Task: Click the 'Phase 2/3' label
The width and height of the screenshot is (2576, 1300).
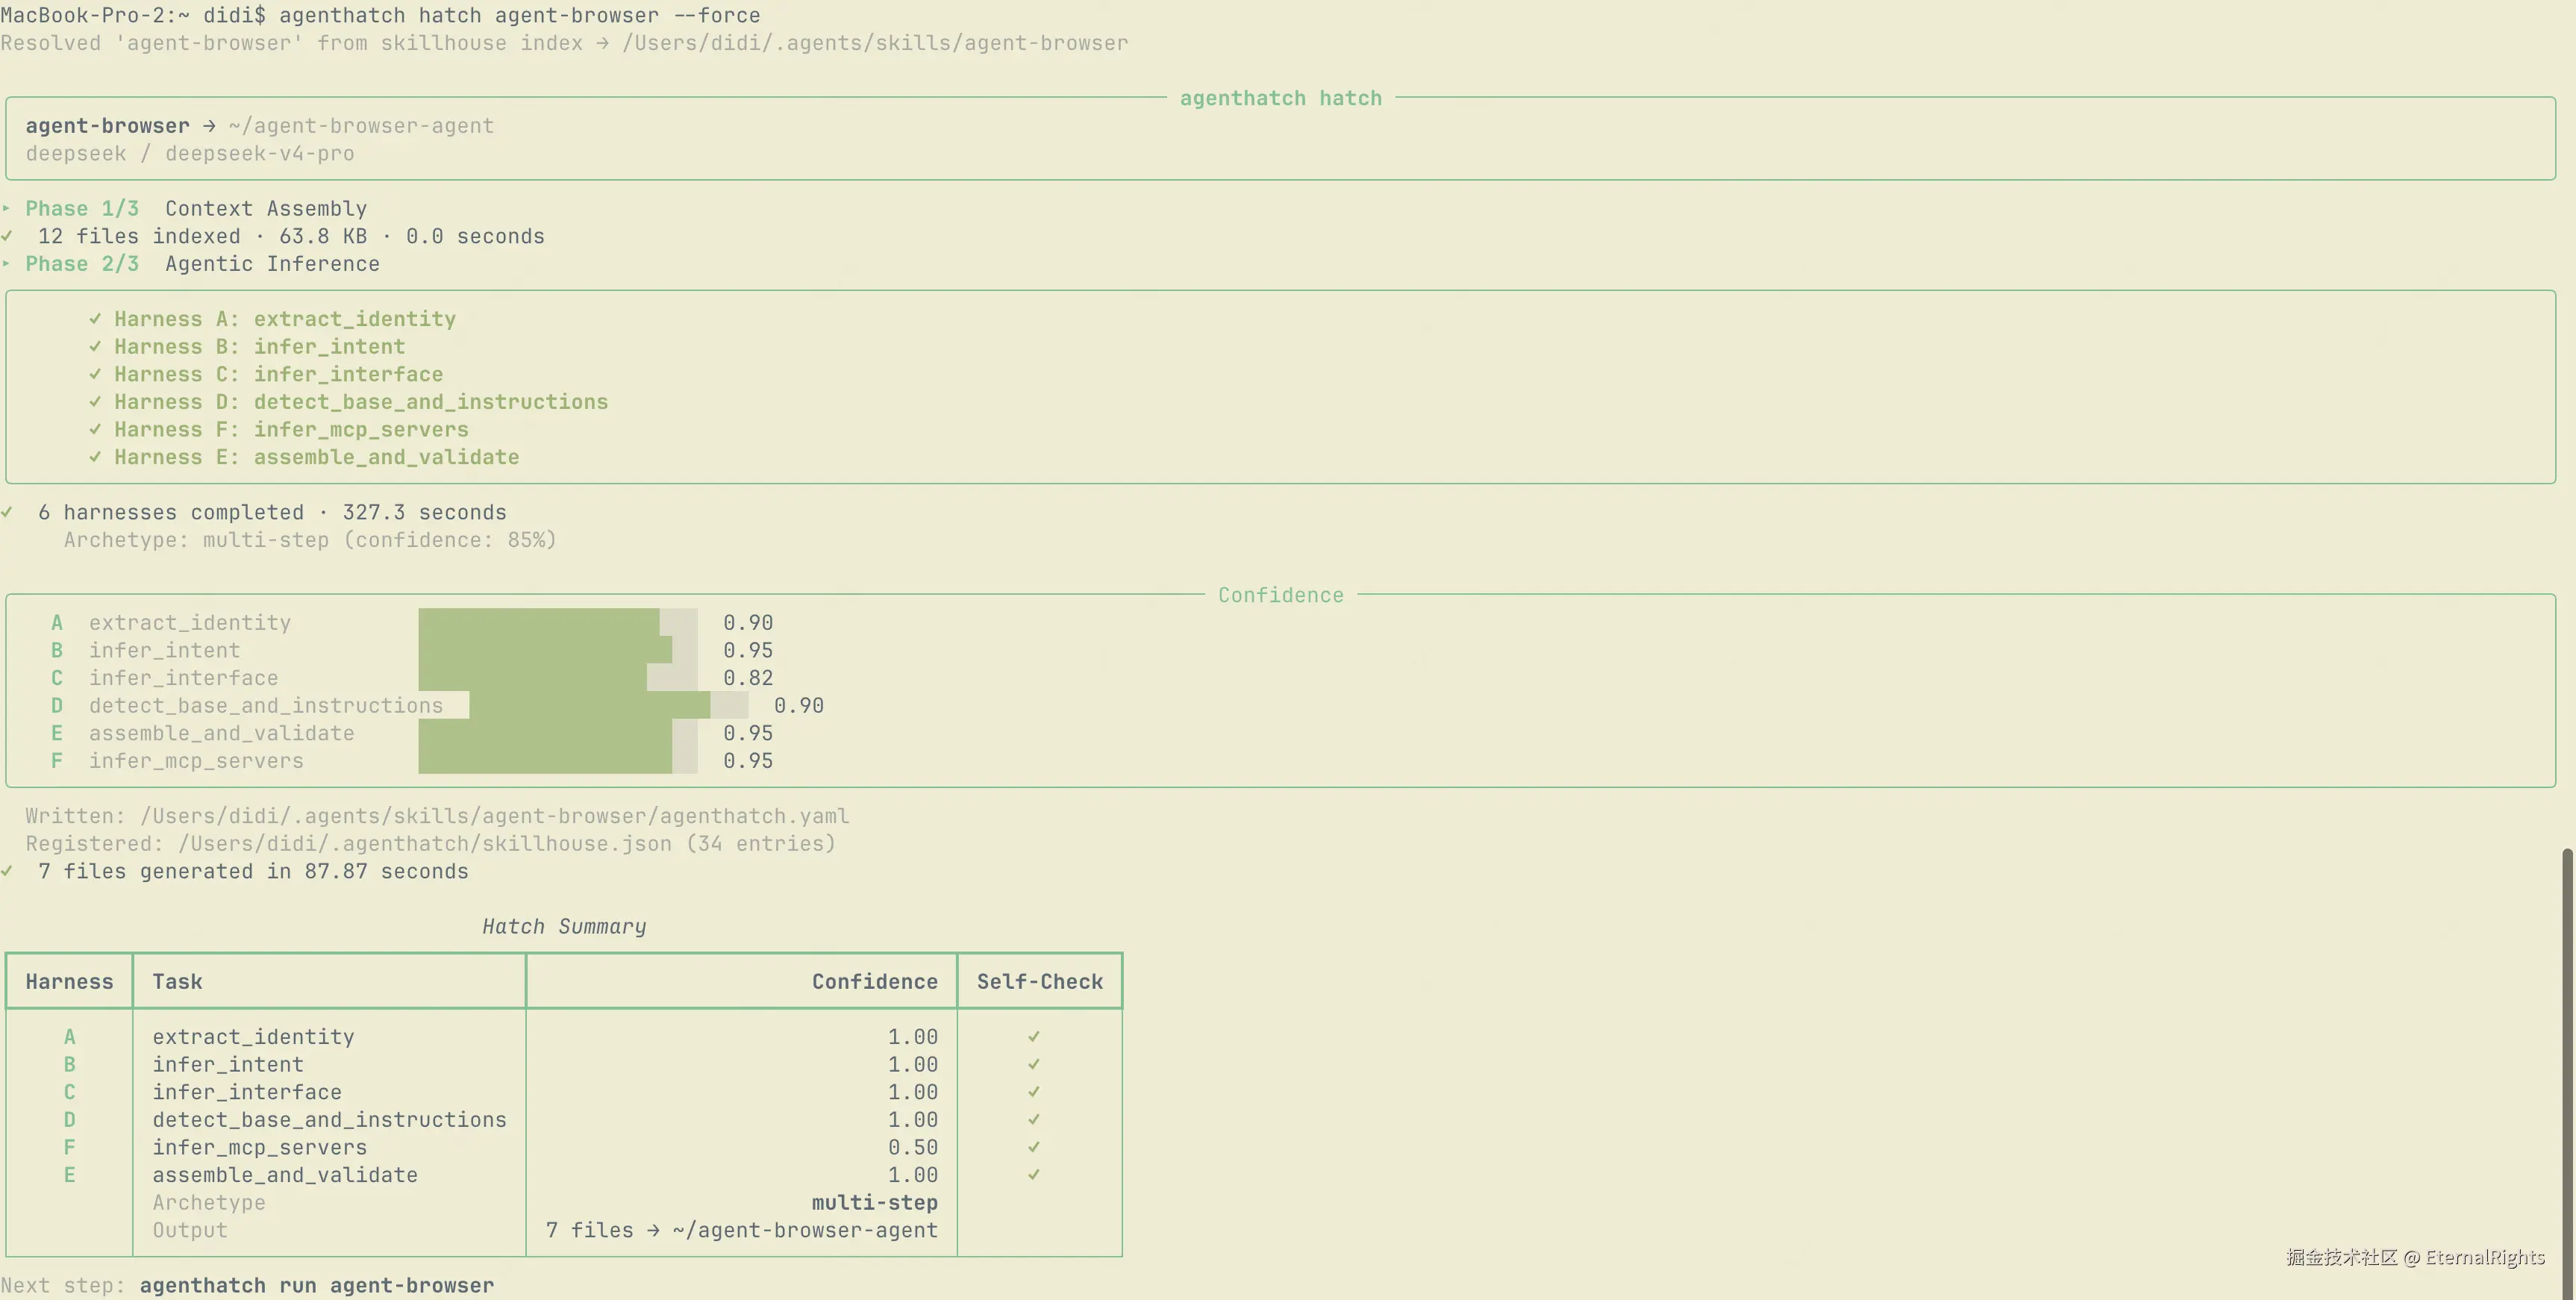Action: point(82,264)
